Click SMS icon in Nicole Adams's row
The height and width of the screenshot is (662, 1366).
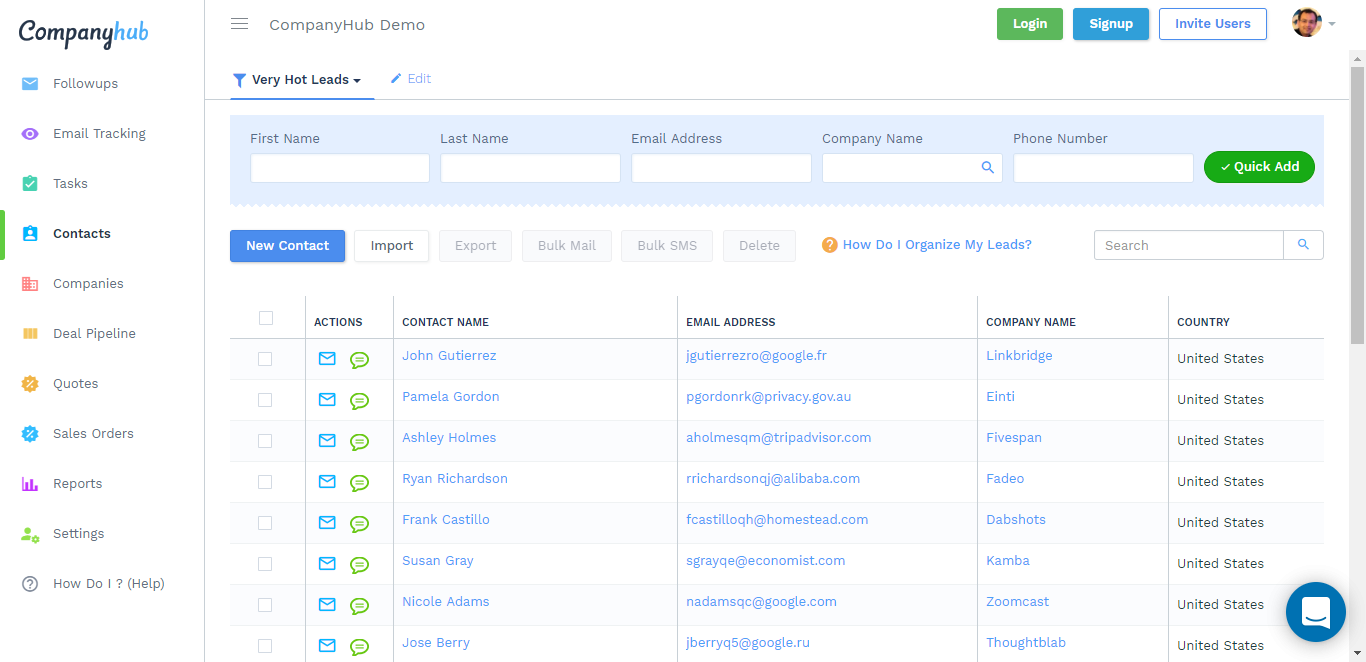point(359,606)
